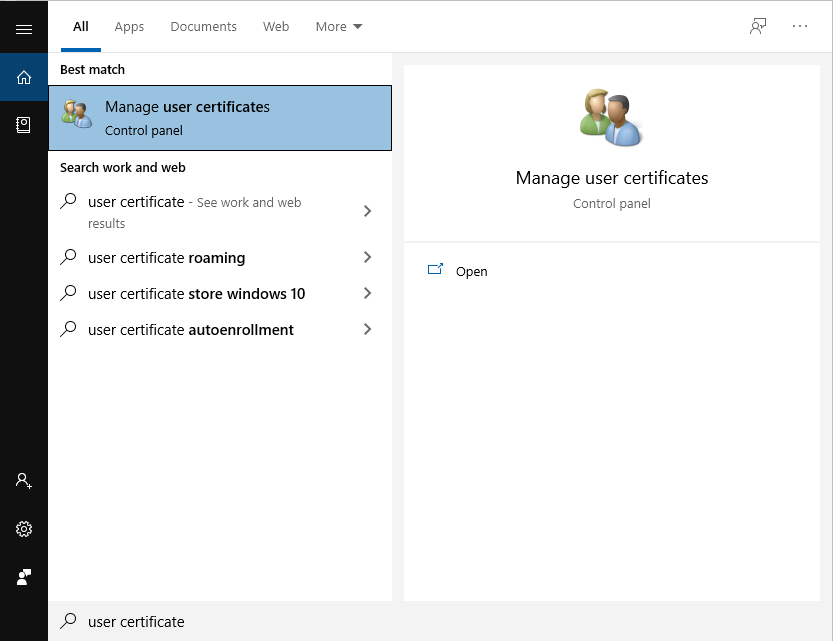Click the search glass in the search box
This screenshot has width=833, height=641.
(x=68, y=621)
